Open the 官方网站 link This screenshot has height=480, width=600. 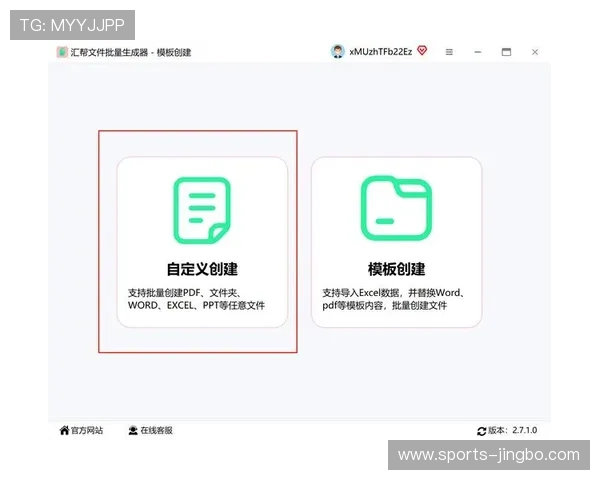coord(81,430)
